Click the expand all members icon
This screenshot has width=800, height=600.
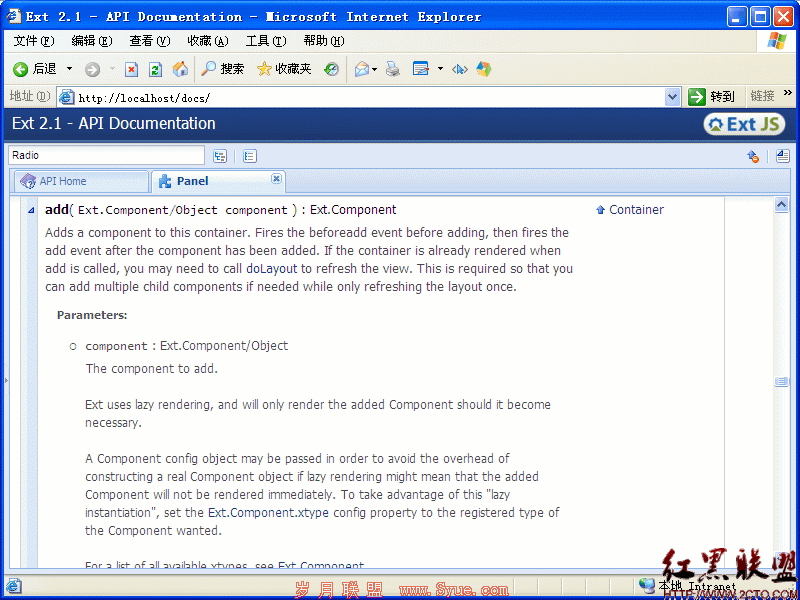pos(783,156)
